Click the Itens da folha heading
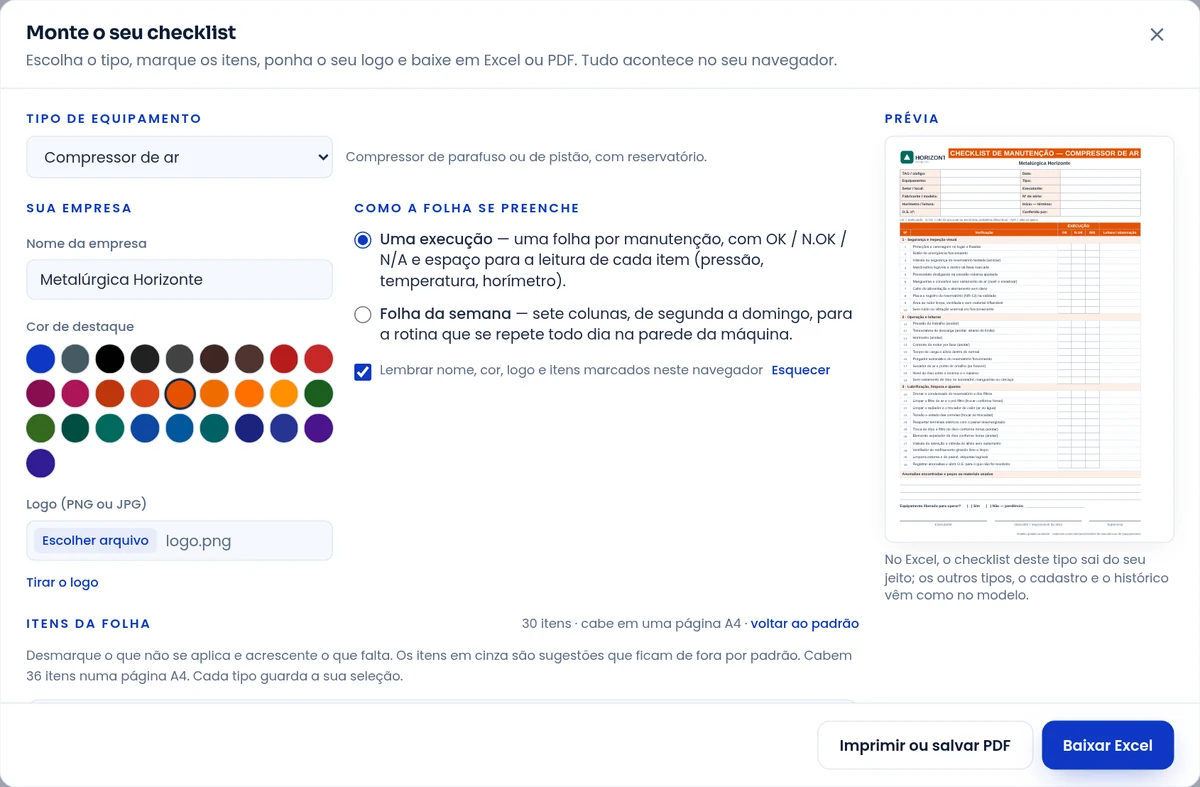 tap(88, 624)
